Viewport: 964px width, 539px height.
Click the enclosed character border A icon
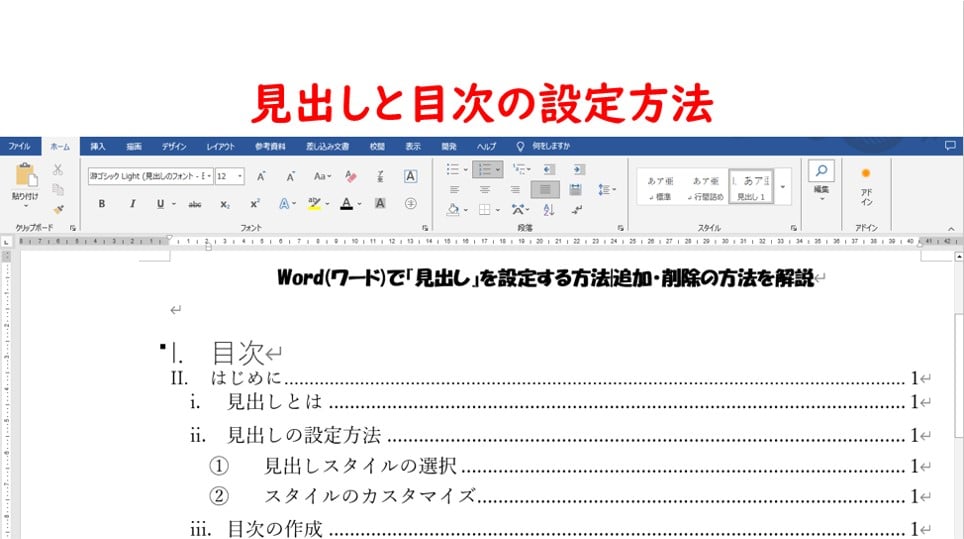click(411, 176)
